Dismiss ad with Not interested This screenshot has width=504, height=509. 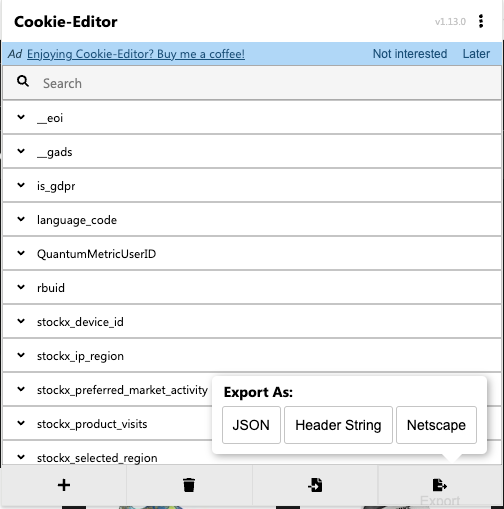(410, 54)
